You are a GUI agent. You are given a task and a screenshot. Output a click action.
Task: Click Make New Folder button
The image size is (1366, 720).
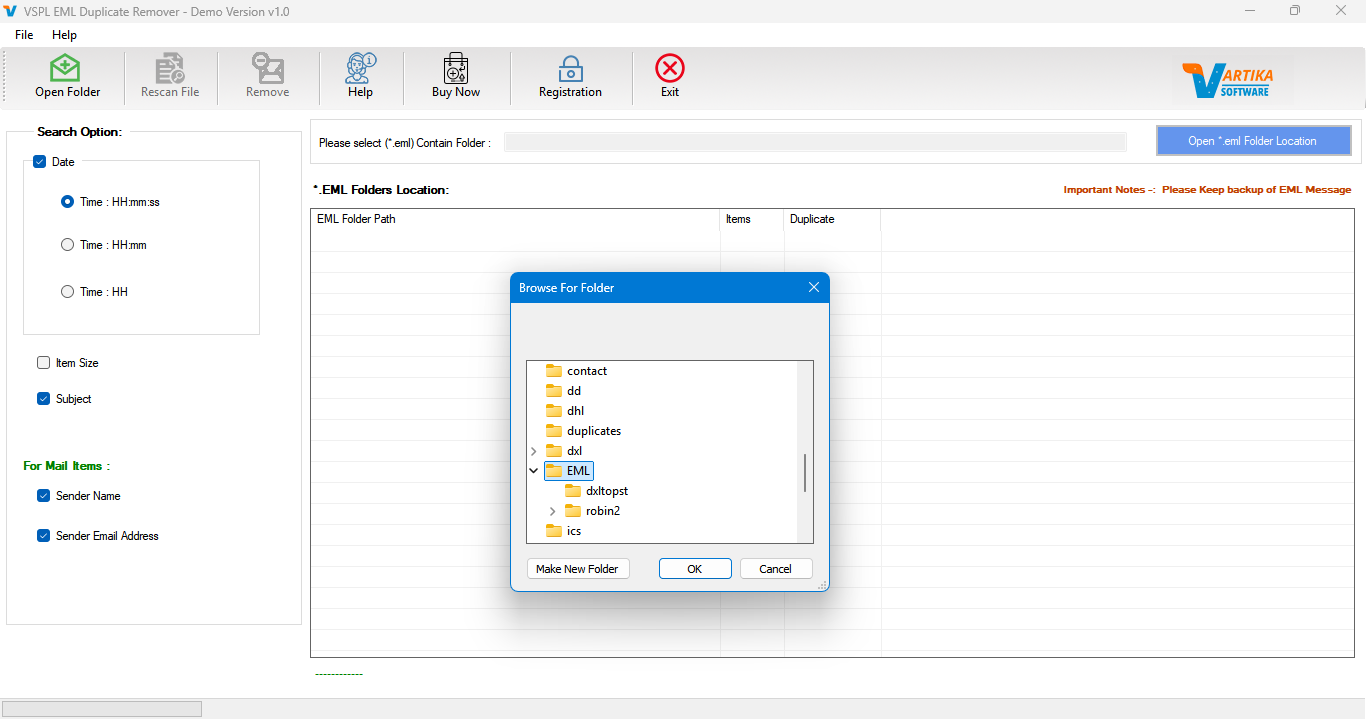[577, 569]
